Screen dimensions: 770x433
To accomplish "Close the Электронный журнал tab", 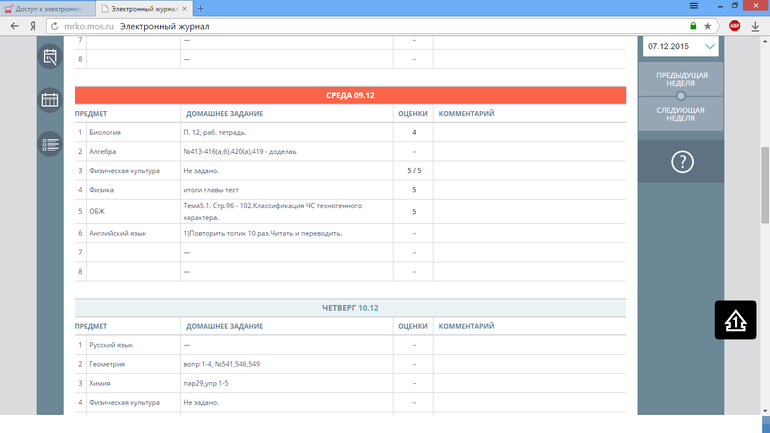I will pyautogui.click(x=185, y=9).
